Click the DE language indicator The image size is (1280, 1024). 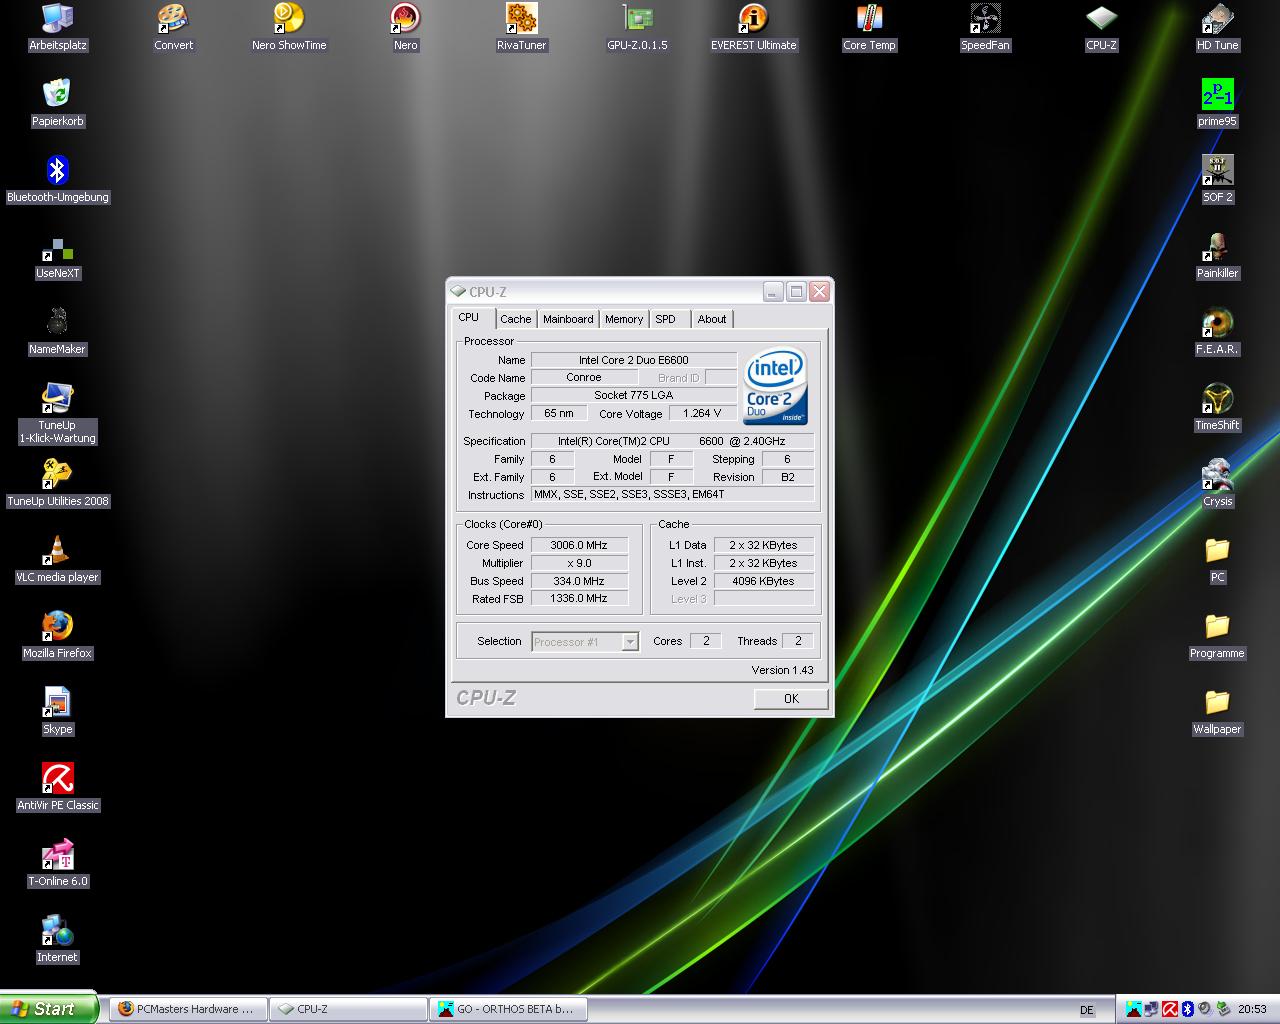[x=1087, y=1010]
